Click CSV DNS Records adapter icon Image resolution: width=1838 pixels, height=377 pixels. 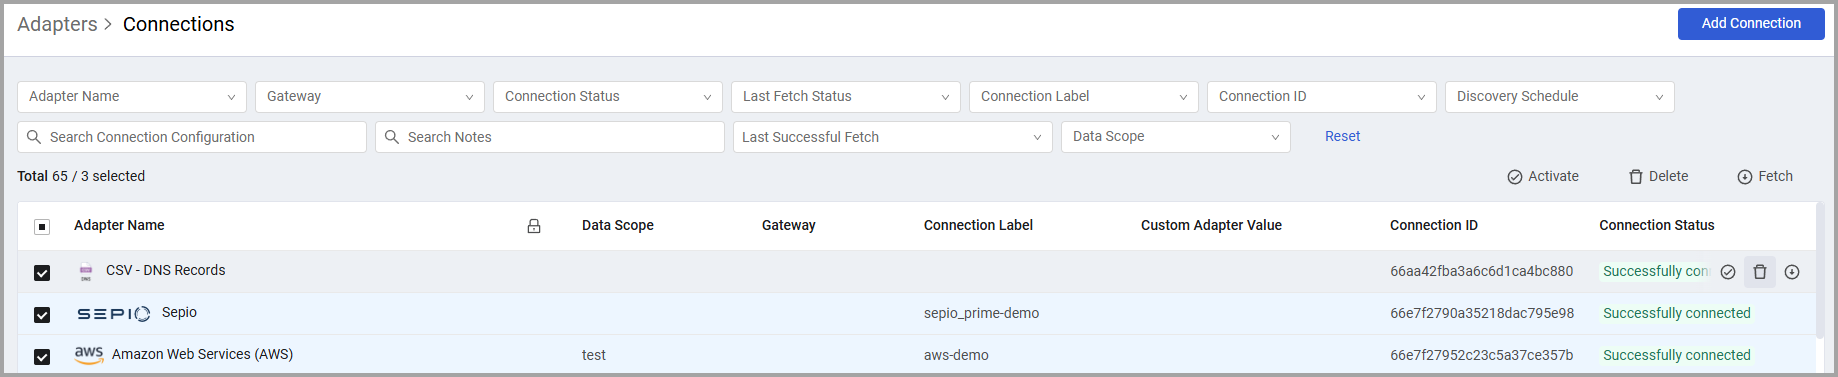86,271
